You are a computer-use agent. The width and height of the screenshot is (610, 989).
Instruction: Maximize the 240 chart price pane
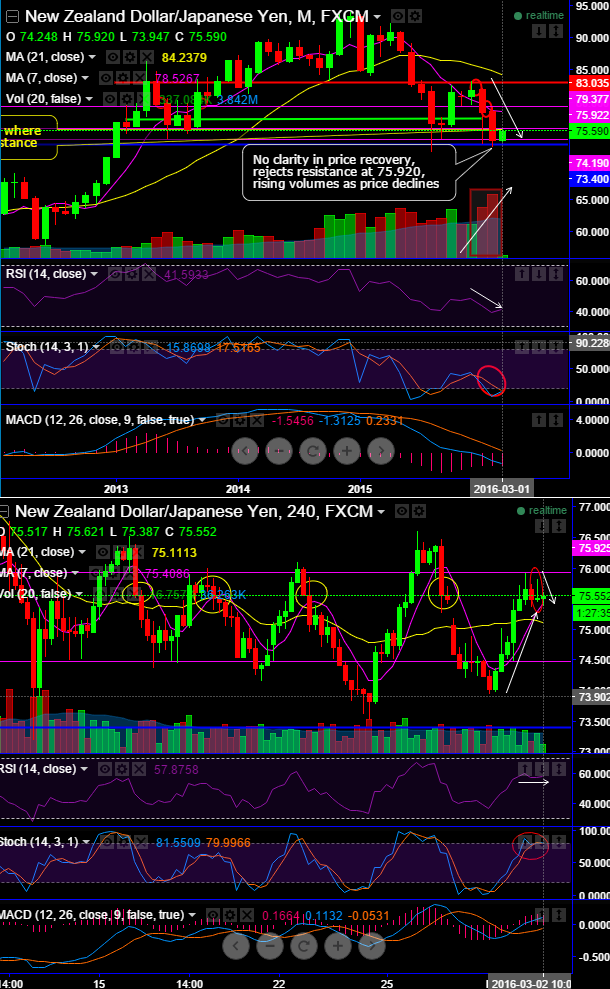pyautogui.click(x=559, y=525)
